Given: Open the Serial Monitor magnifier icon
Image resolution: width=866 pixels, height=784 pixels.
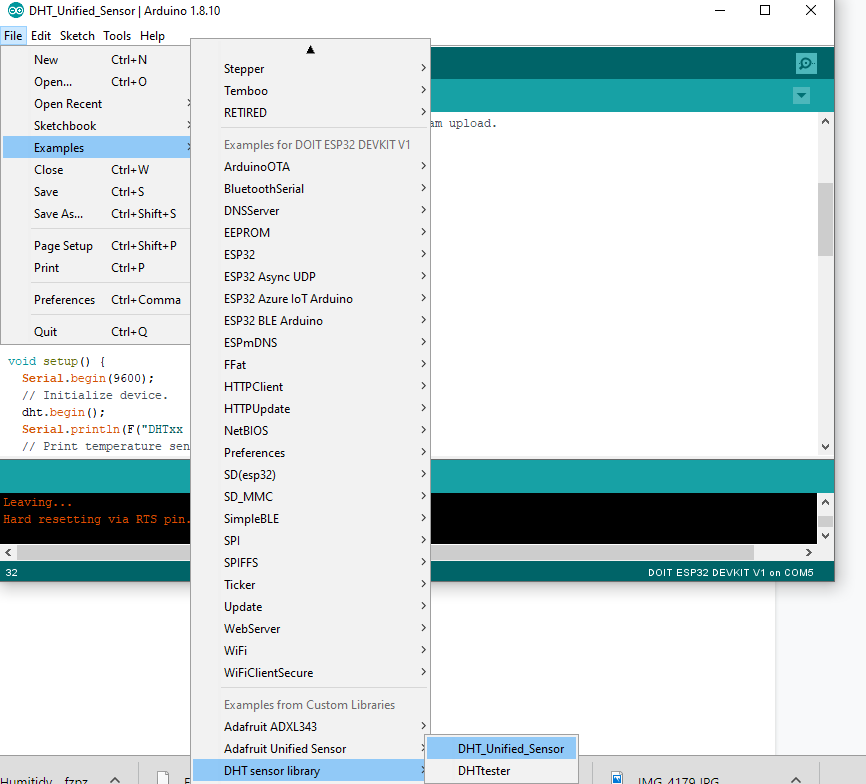Looking at the screenshot, I should 806,63.
